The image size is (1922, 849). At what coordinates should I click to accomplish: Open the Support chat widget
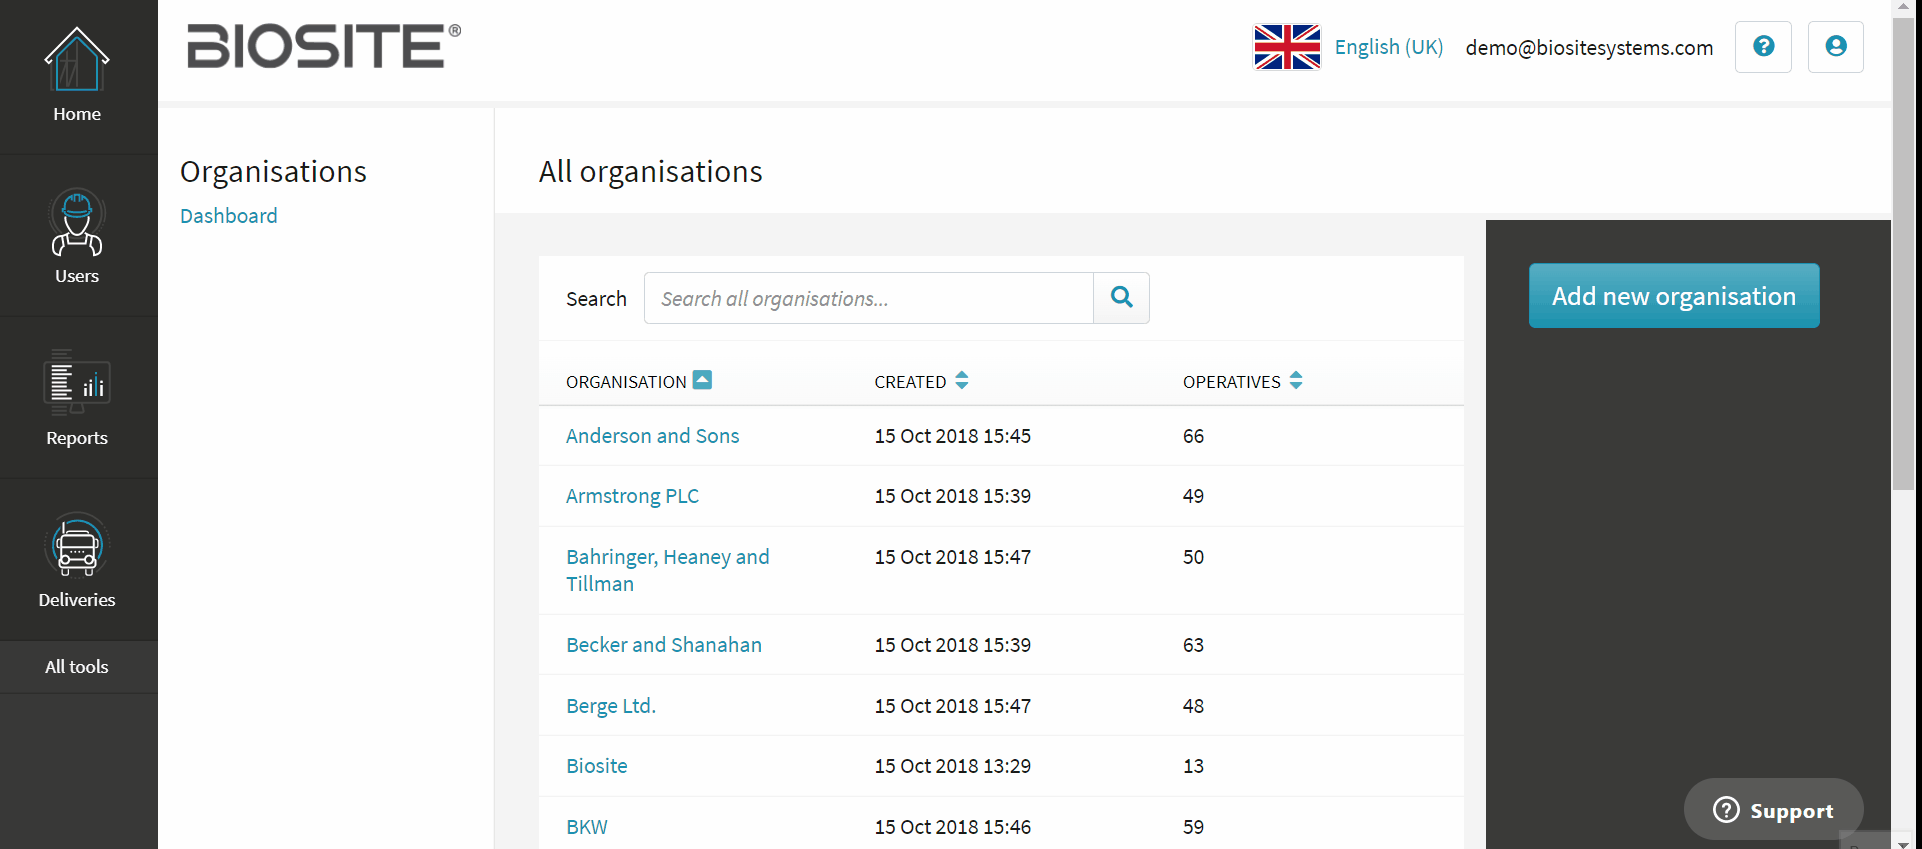(1773, 810)
